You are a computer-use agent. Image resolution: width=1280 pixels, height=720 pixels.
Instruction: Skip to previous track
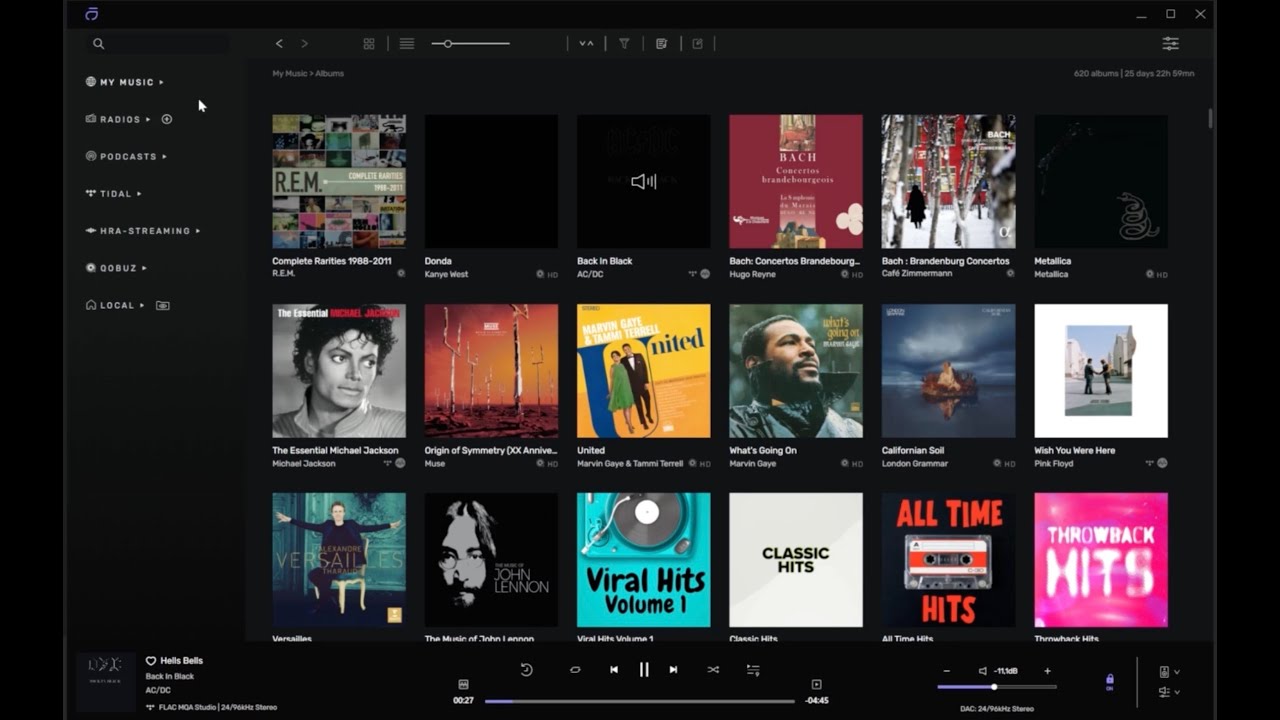[614, 670]
